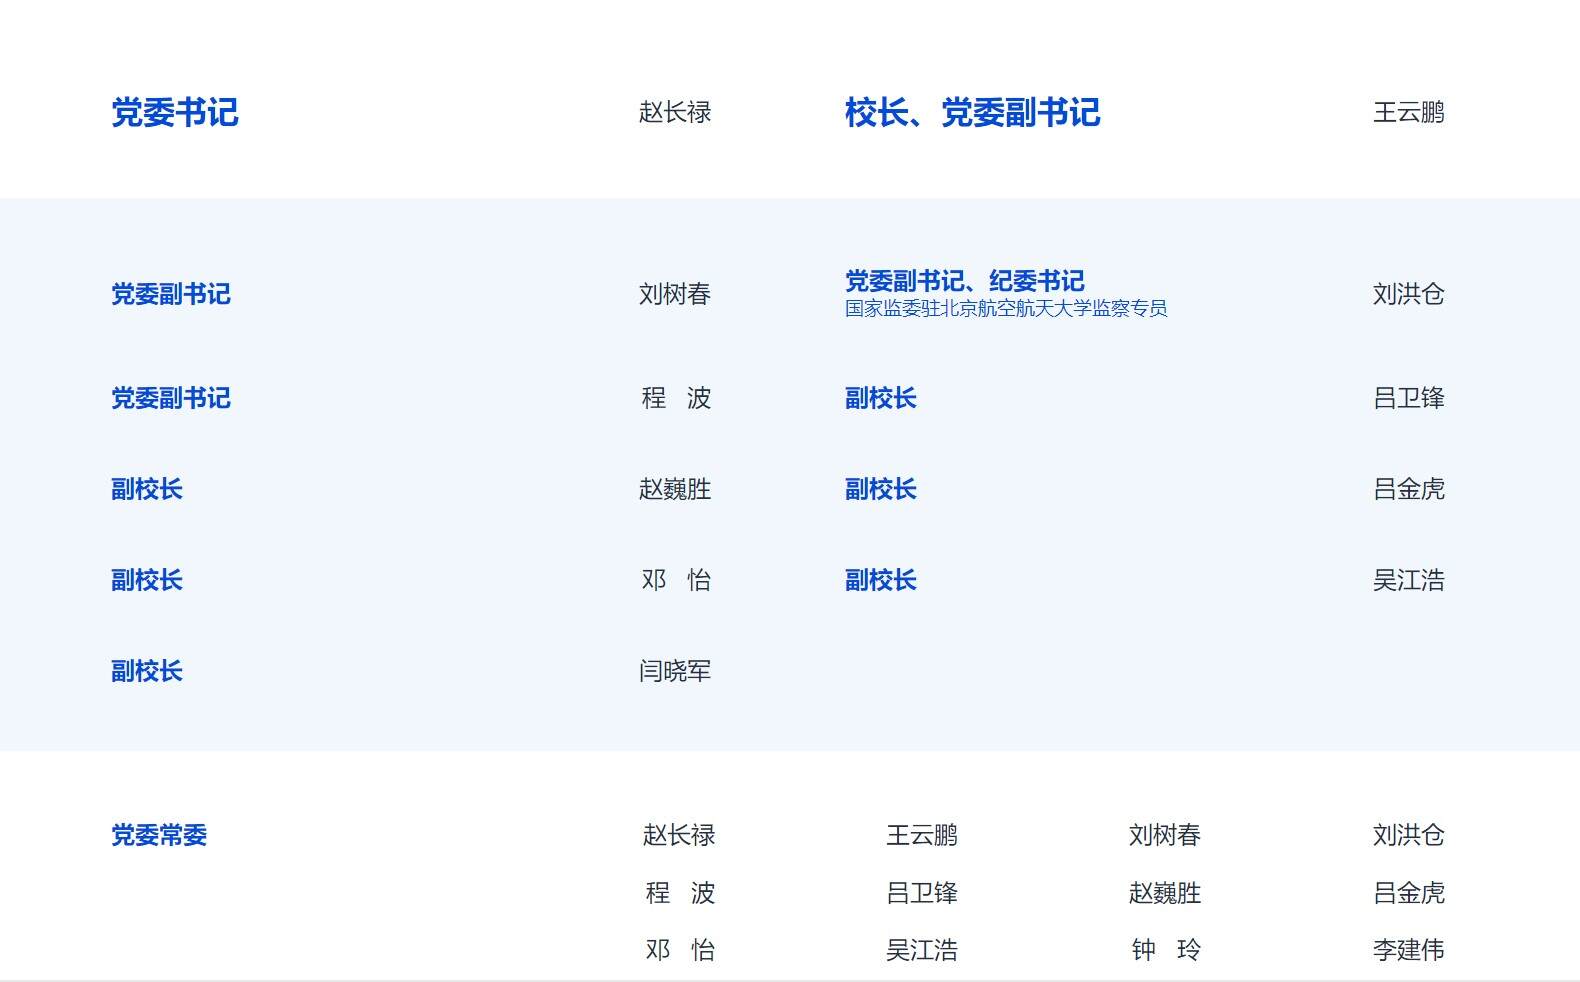The image size is (1580, 982).
Task: Select 吴江浩 in the 党委常委 list
Action: 922,950
